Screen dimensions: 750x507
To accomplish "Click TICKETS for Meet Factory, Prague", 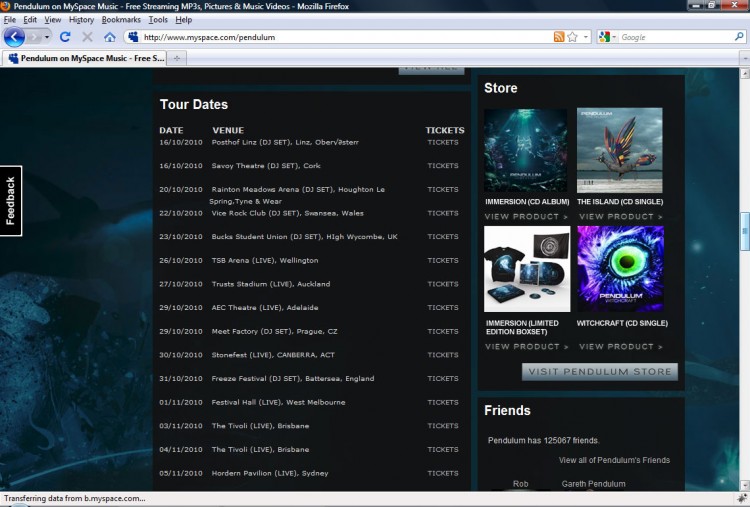I will tap(443, 331).
